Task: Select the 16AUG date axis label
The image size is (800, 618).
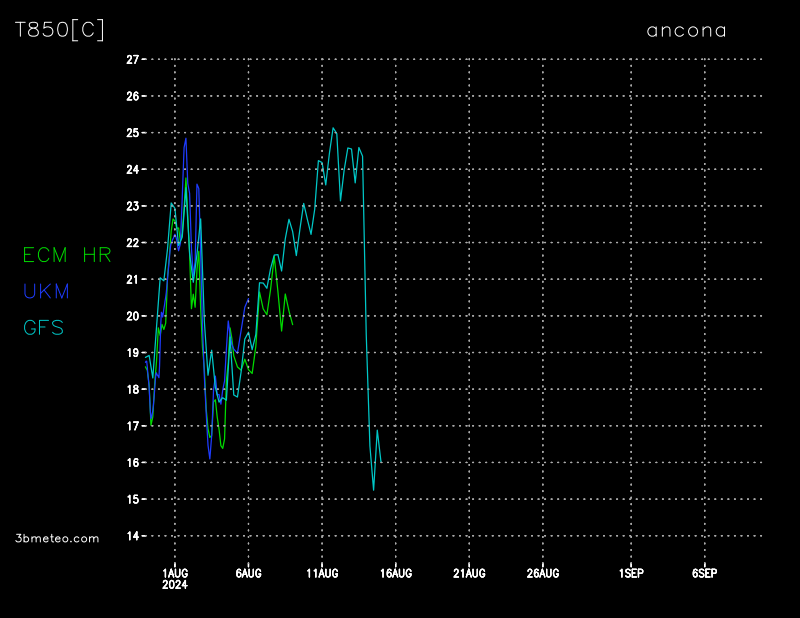Action: (x=396, y=573)
